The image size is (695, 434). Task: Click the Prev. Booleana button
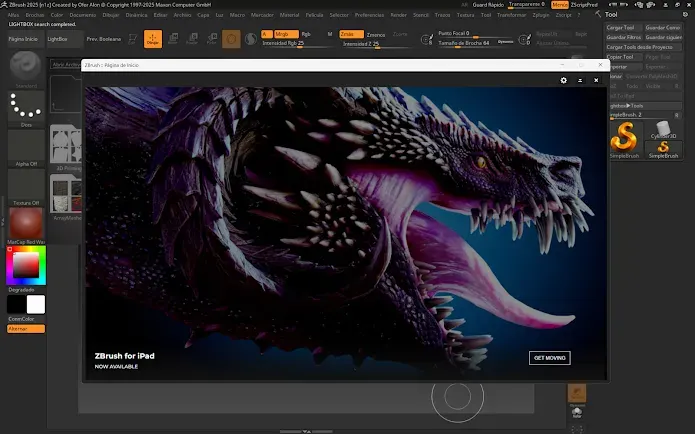click(104, 39)
